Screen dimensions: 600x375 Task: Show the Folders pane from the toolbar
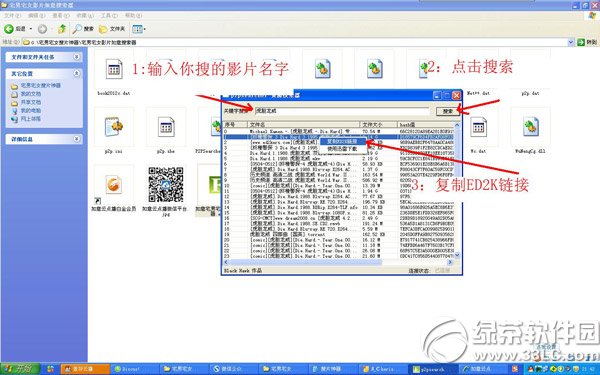coord(112,29)
